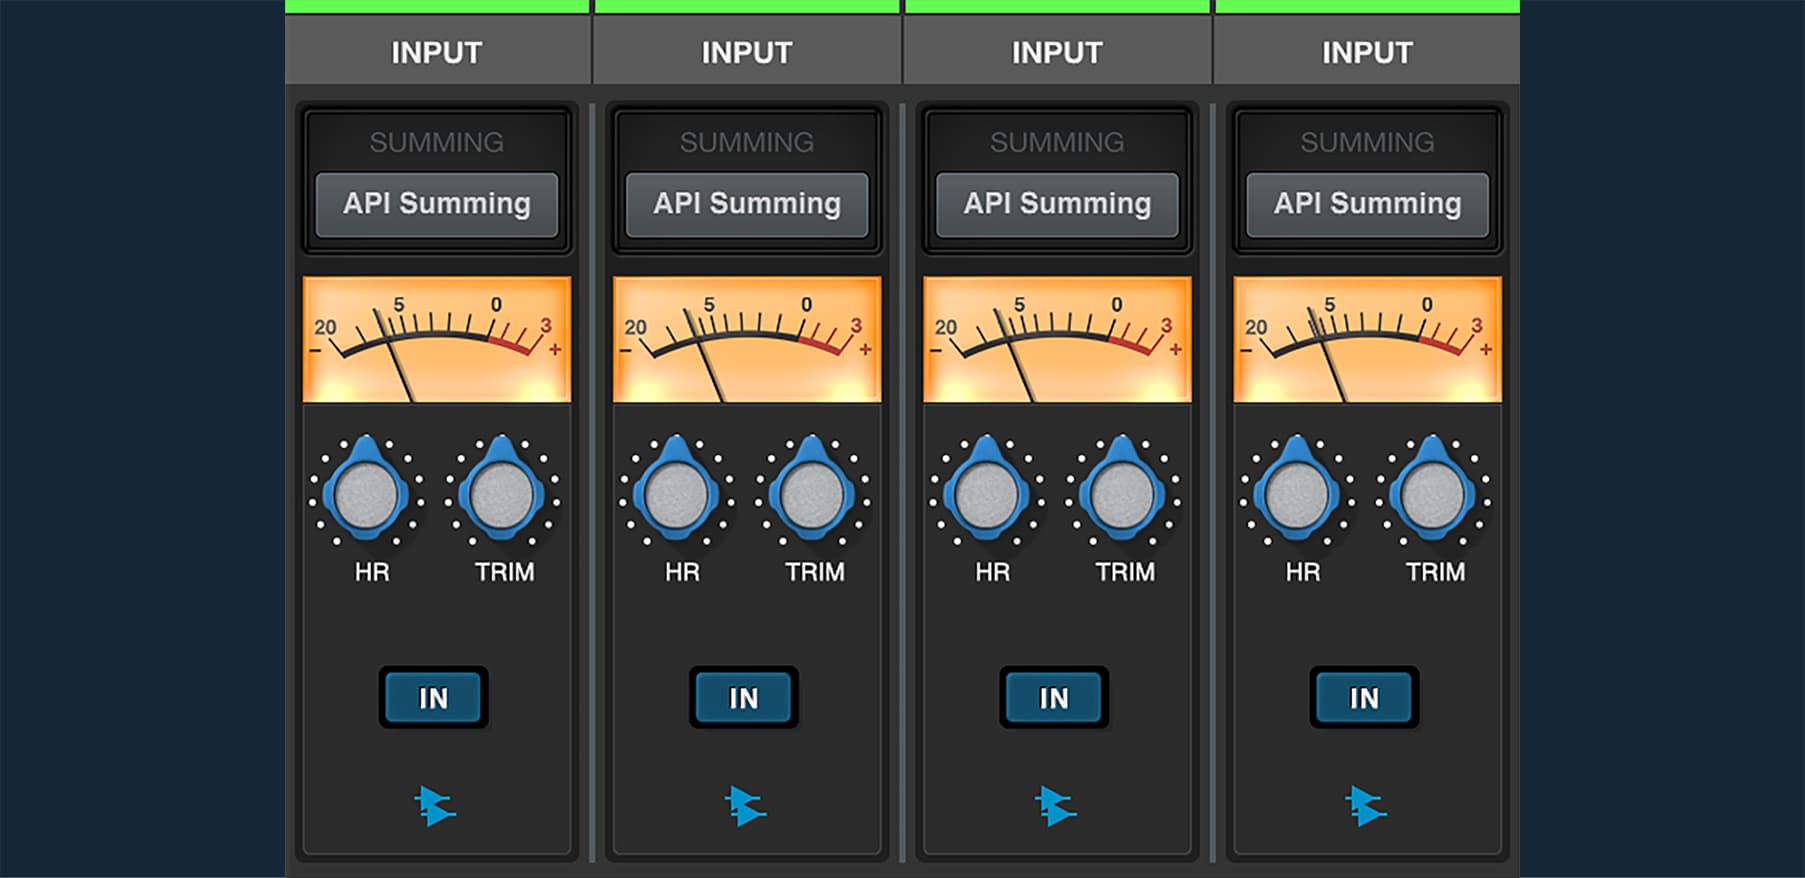Click the TRIM knob on the fourth channel
The image size is (1805, 878).
(1432, 495)
